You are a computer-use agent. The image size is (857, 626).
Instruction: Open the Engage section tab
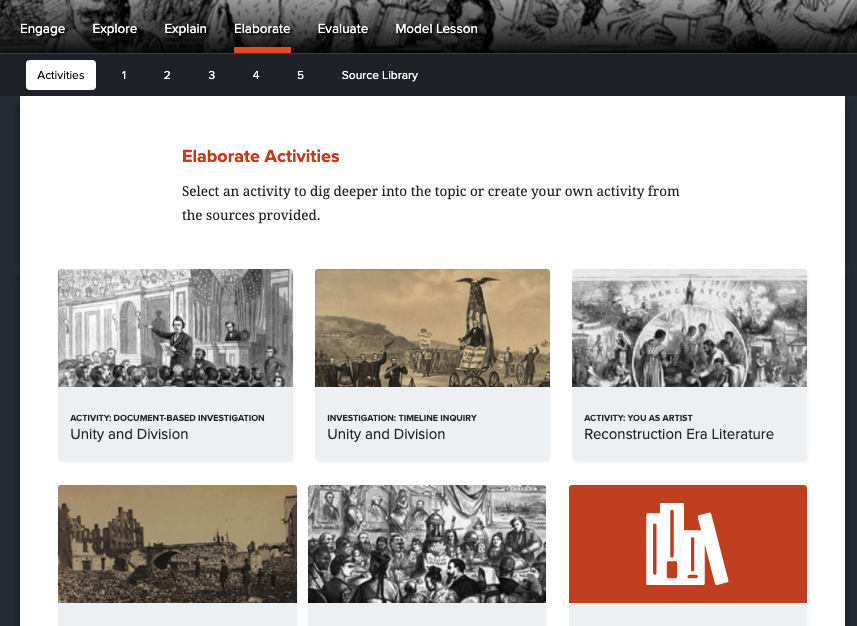(43, 29)
